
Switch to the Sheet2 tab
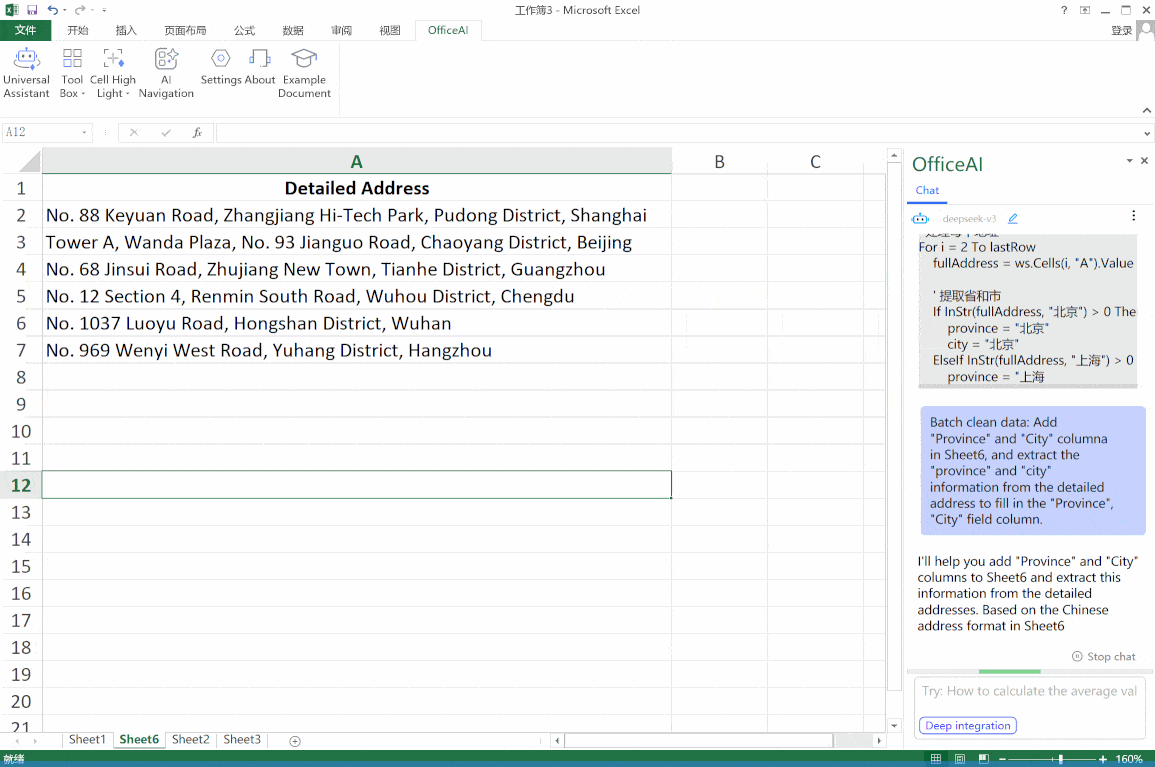pos(190,740)
